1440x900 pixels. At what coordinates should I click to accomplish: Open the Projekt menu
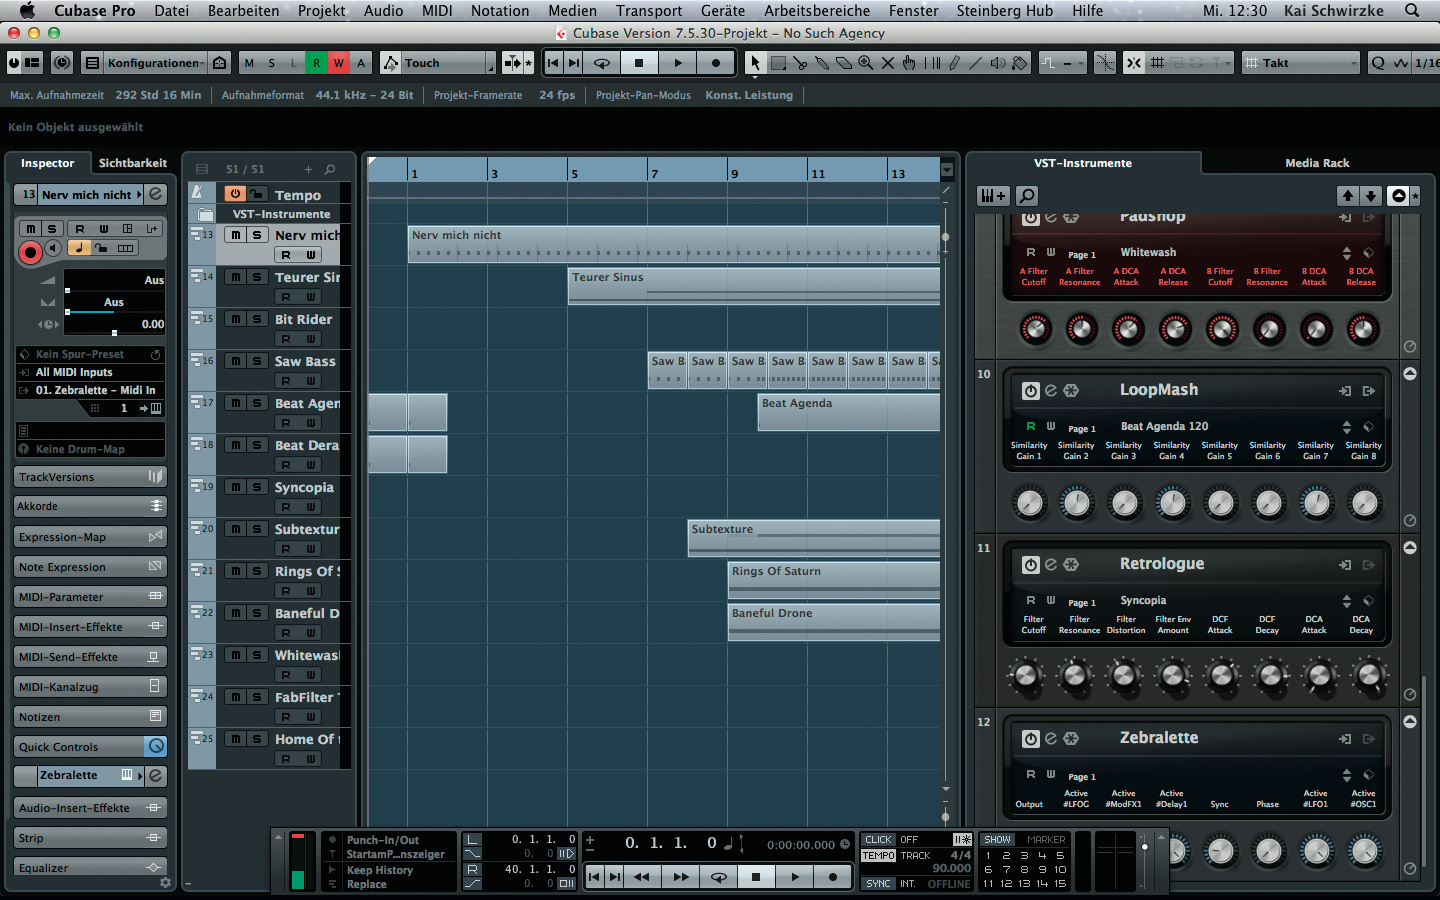click(321, 11)
